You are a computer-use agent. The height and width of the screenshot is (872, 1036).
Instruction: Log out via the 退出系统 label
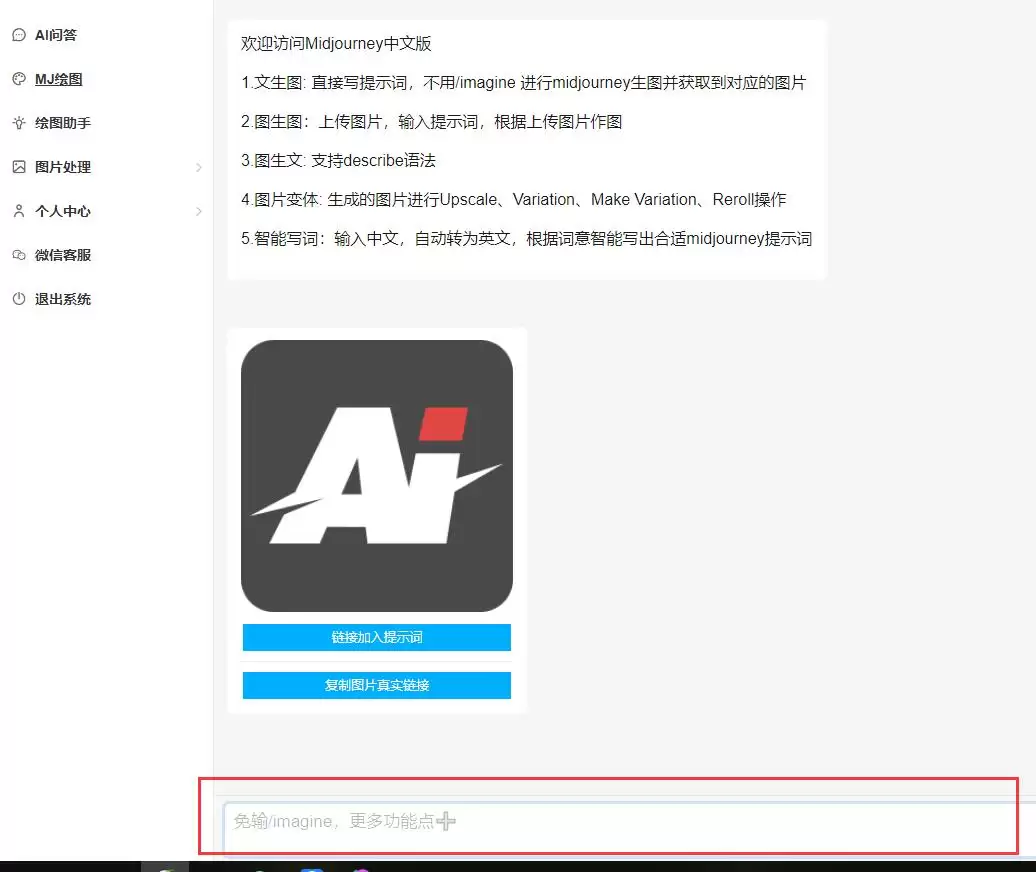(x=63, y=299)
